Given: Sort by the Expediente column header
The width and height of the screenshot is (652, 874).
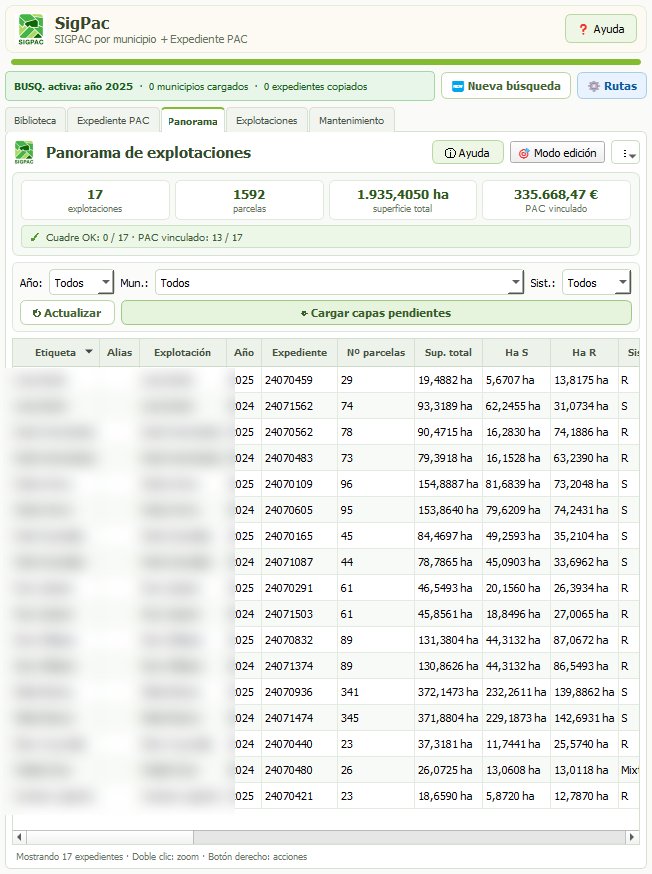Looking at the screenshot, I should 299,352.
